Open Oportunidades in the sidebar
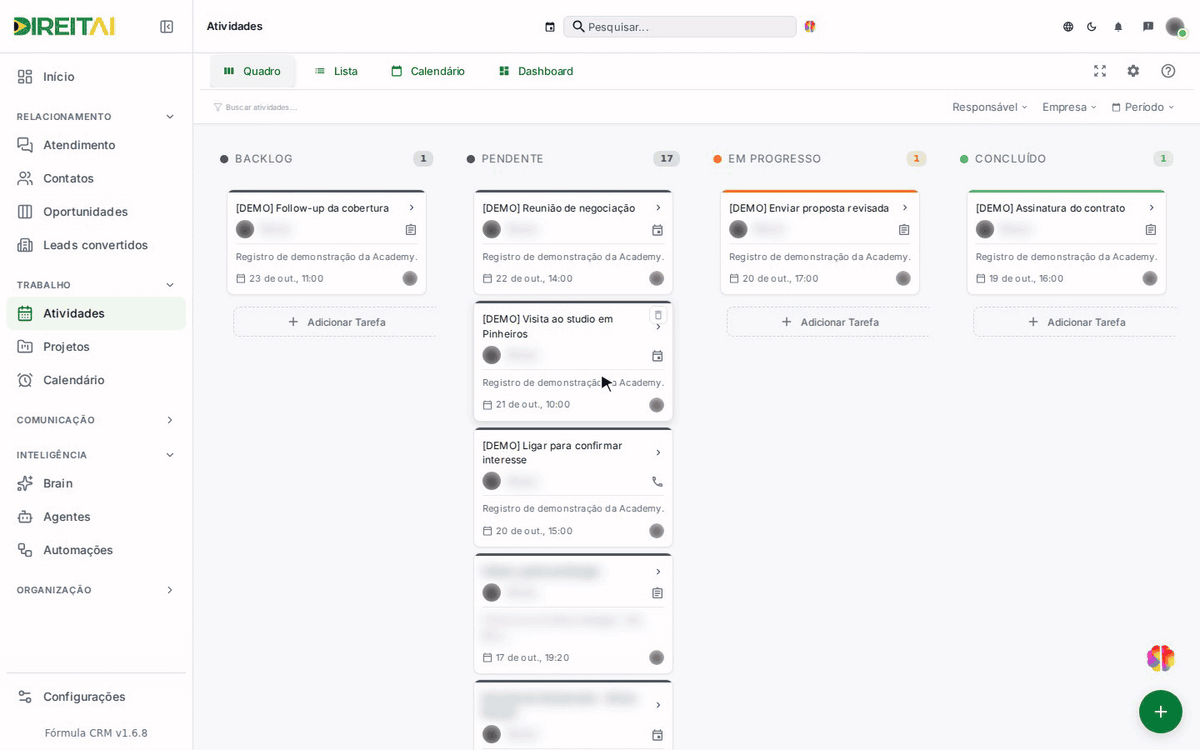This screenshot has width=1200, height=750. 96,212
